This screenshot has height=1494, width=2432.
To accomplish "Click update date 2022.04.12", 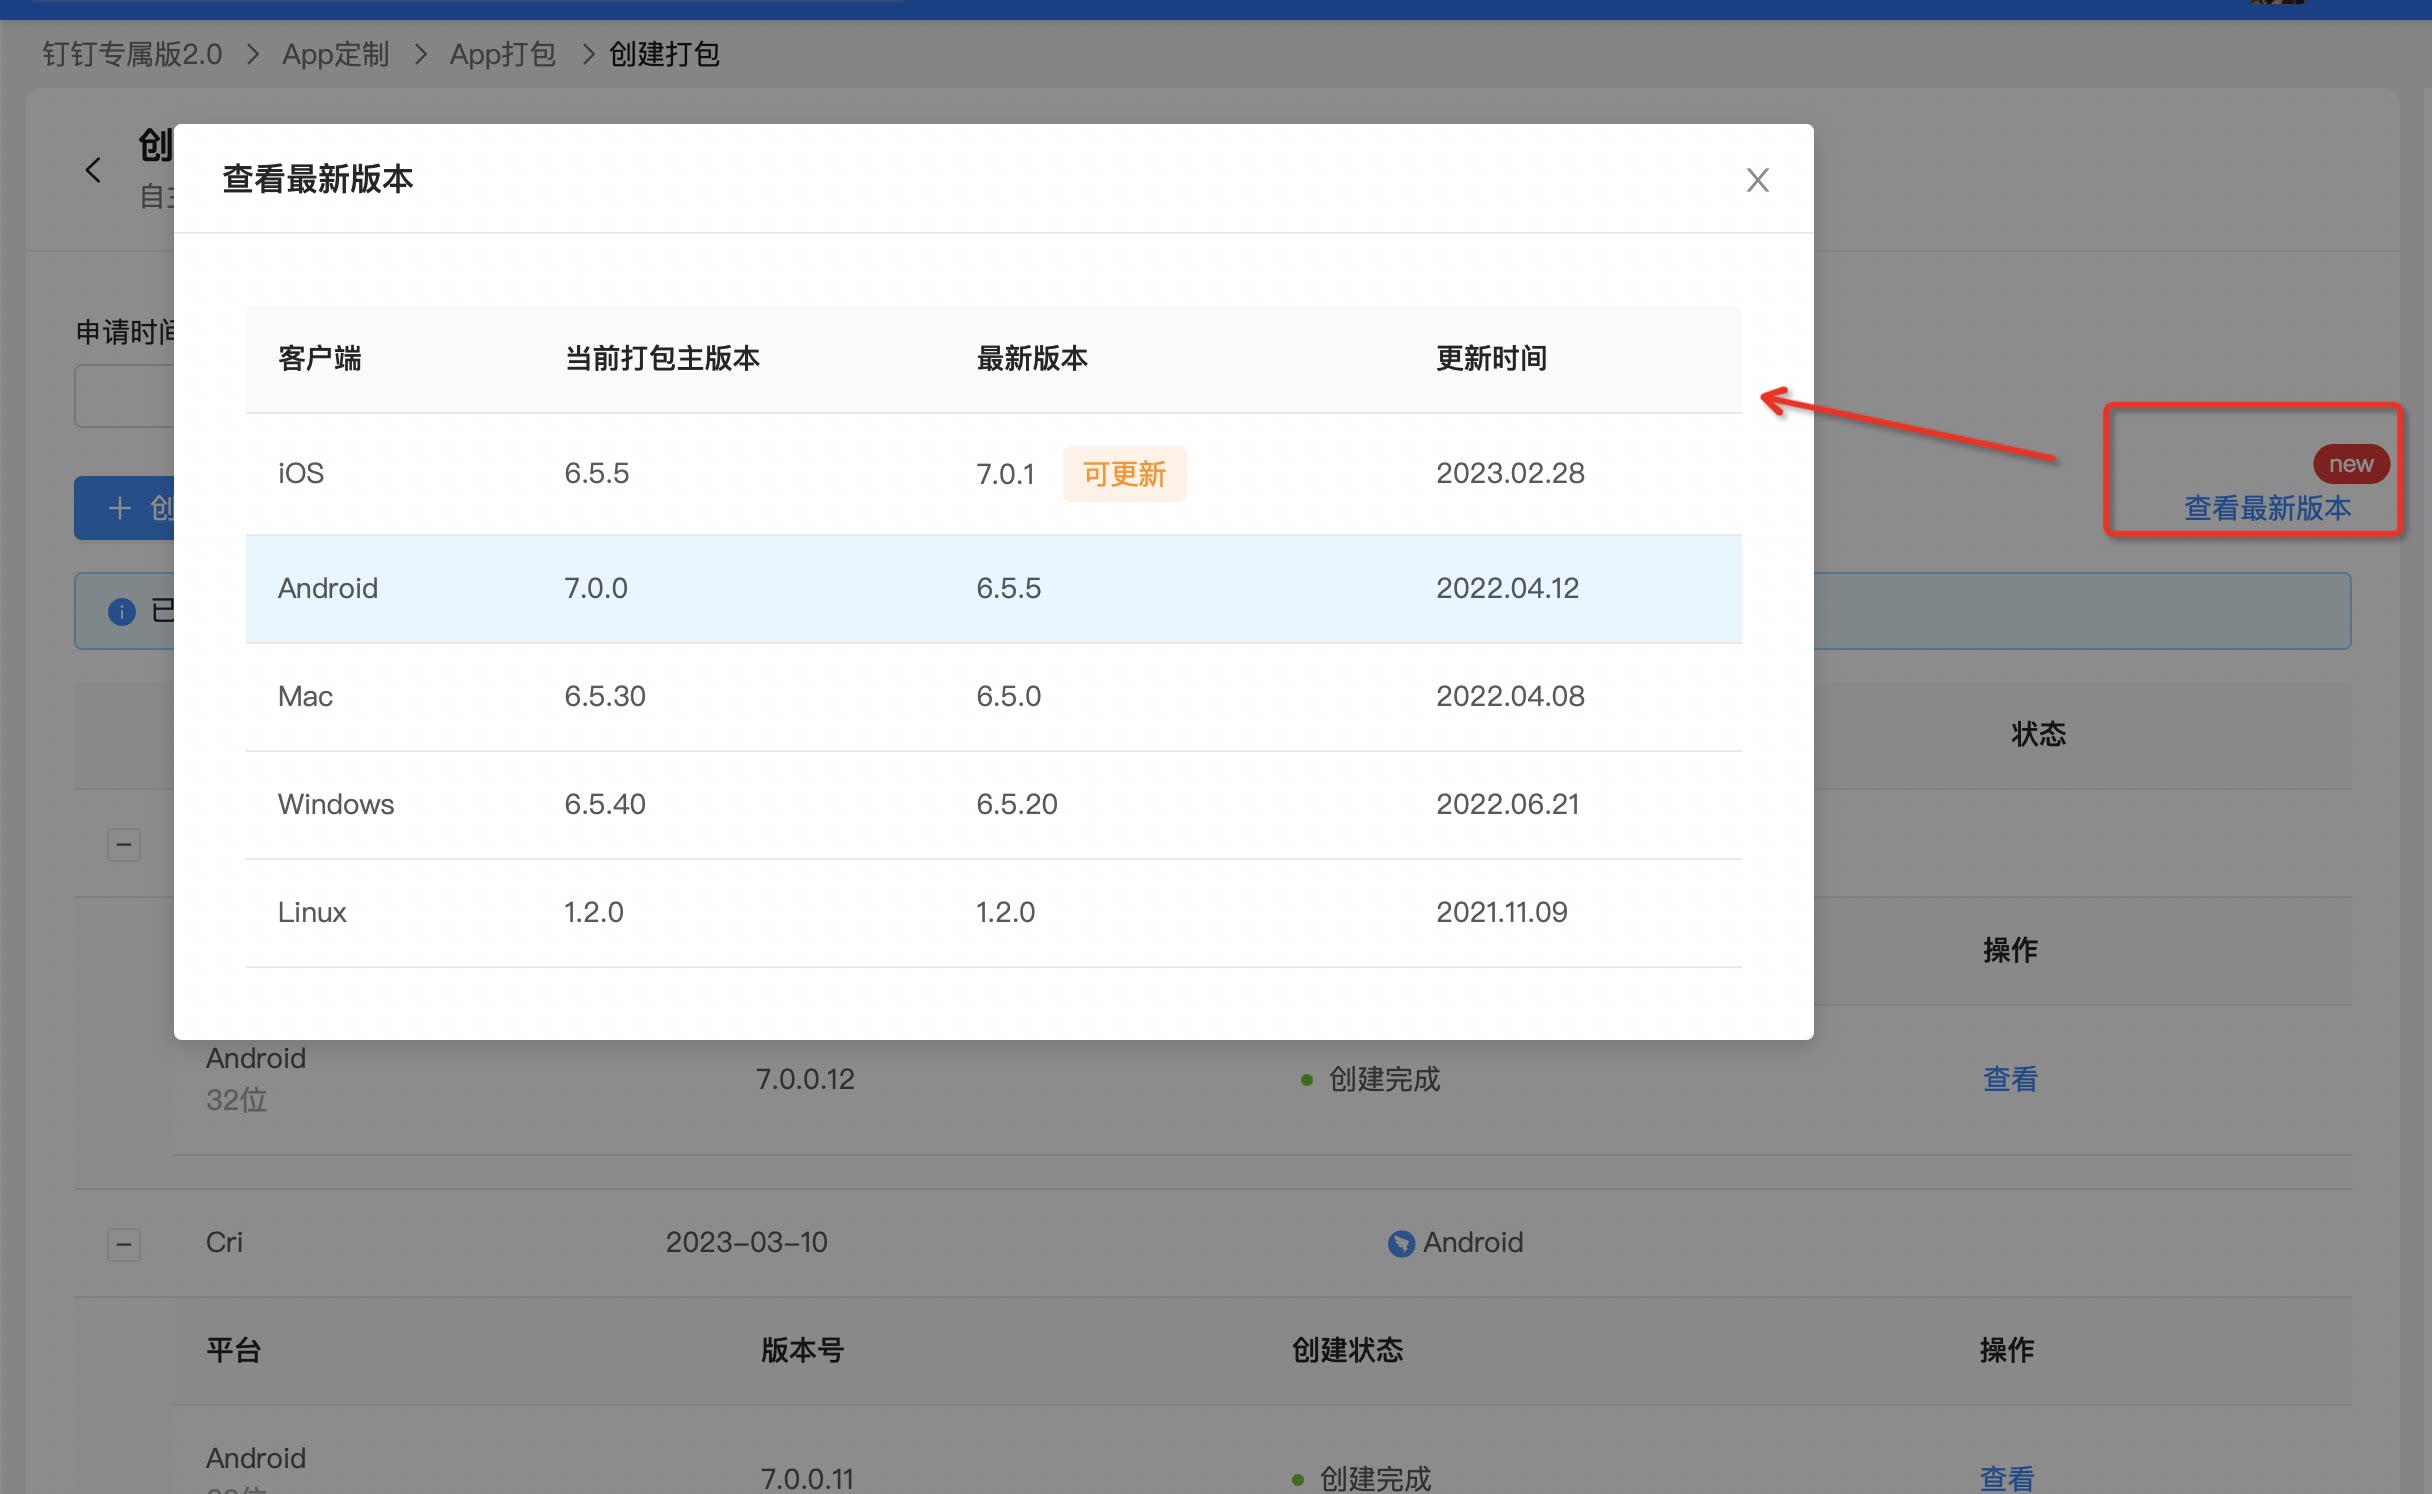I will [1507, 588].
